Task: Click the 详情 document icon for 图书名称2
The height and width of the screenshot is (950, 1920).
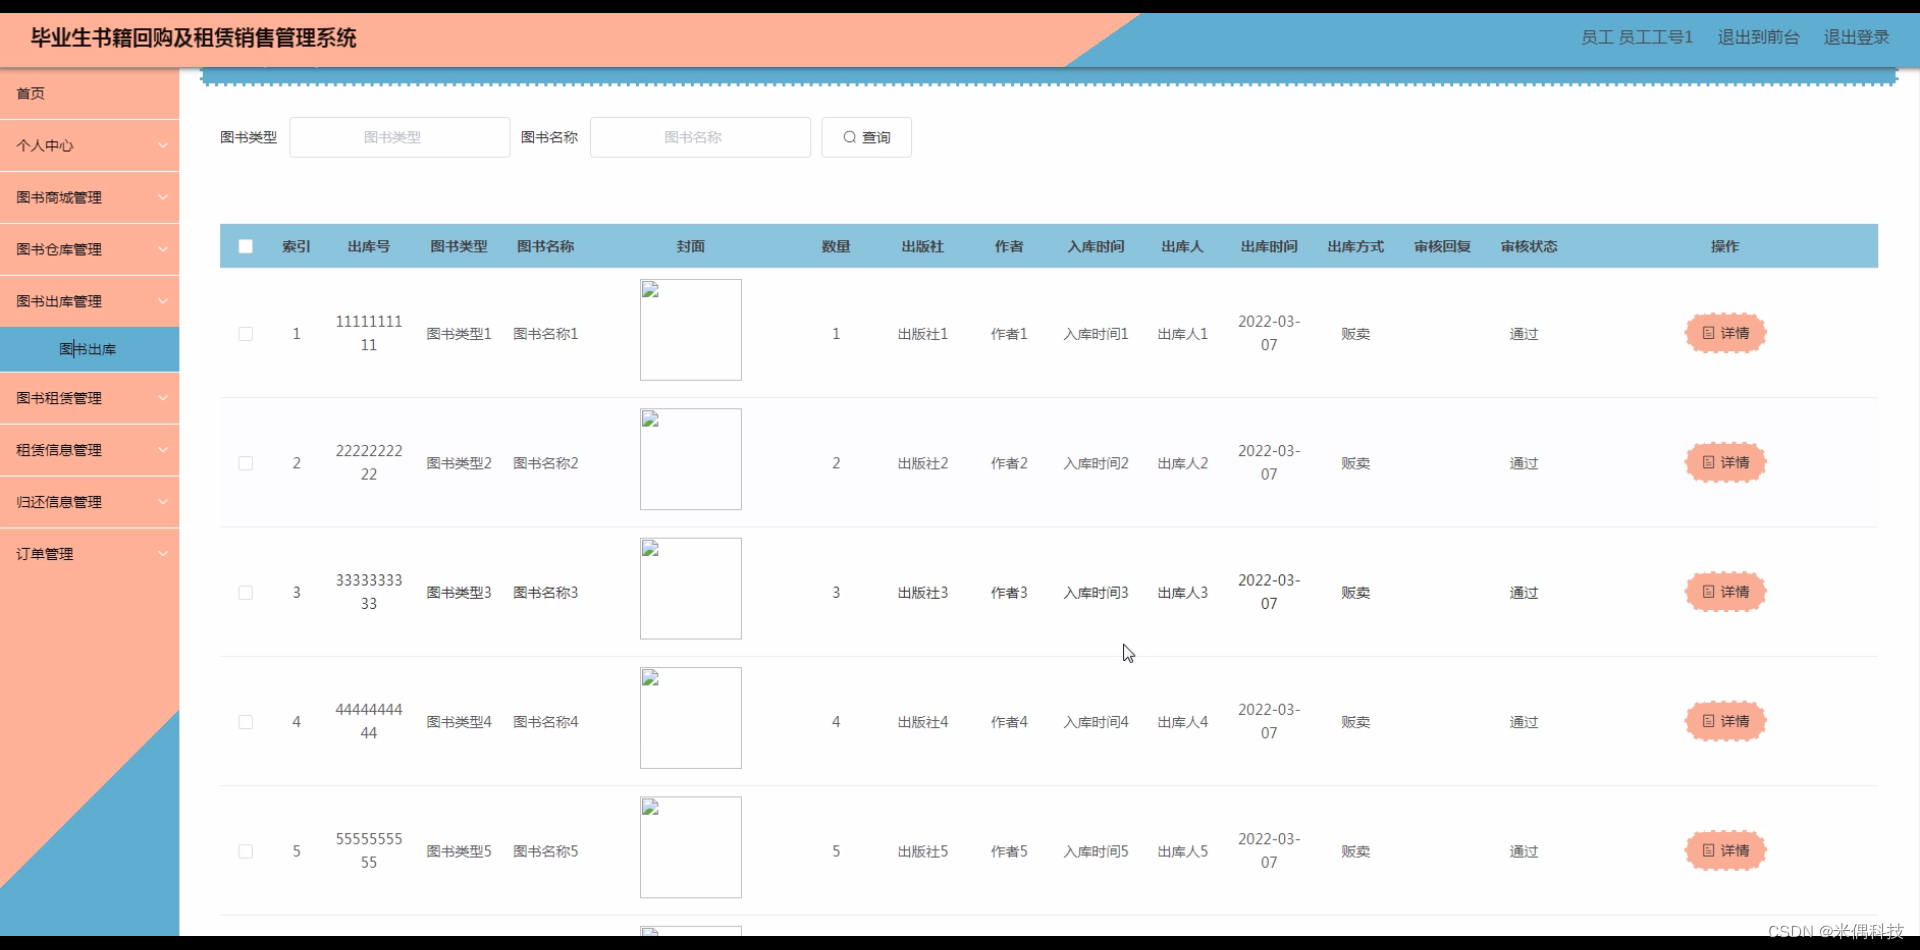Action: (1708, 462)
